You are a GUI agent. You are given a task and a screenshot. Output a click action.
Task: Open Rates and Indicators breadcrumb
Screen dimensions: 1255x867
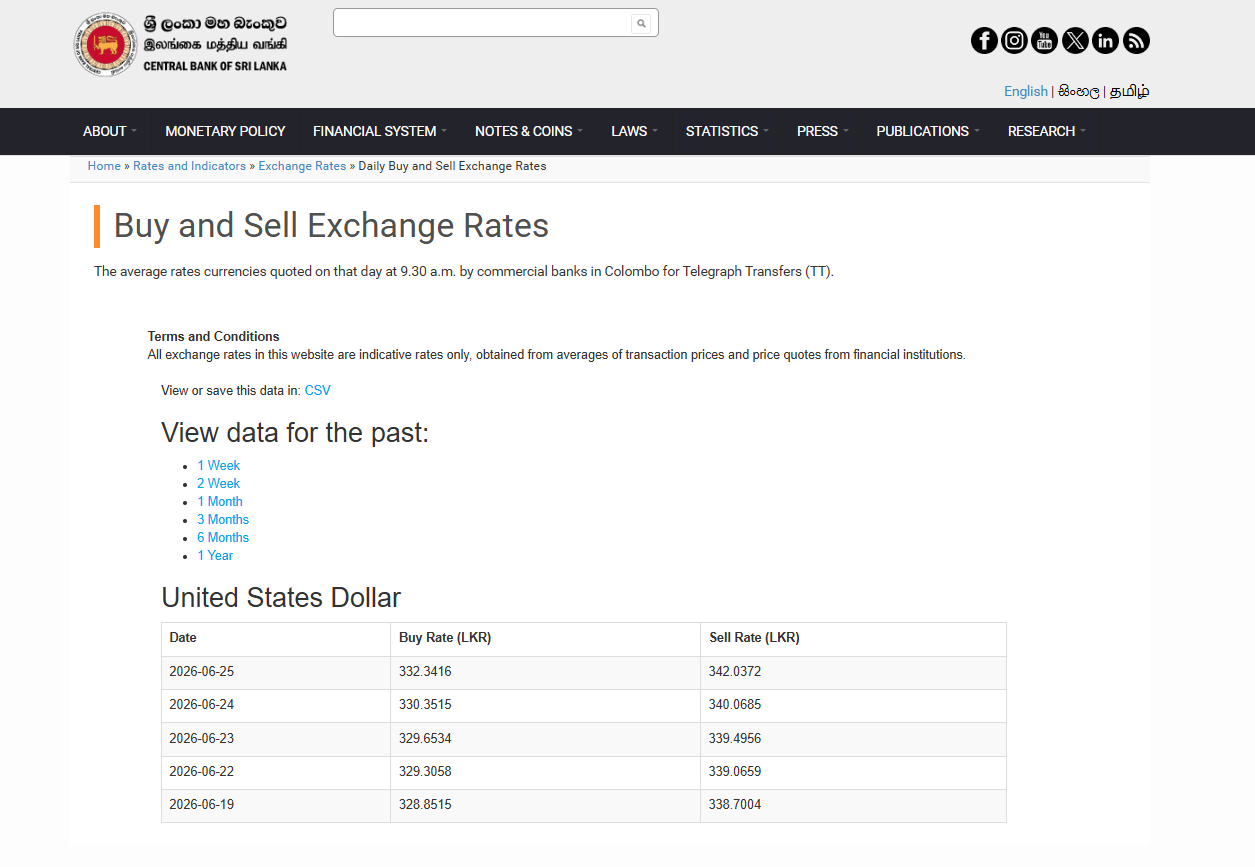189,166
